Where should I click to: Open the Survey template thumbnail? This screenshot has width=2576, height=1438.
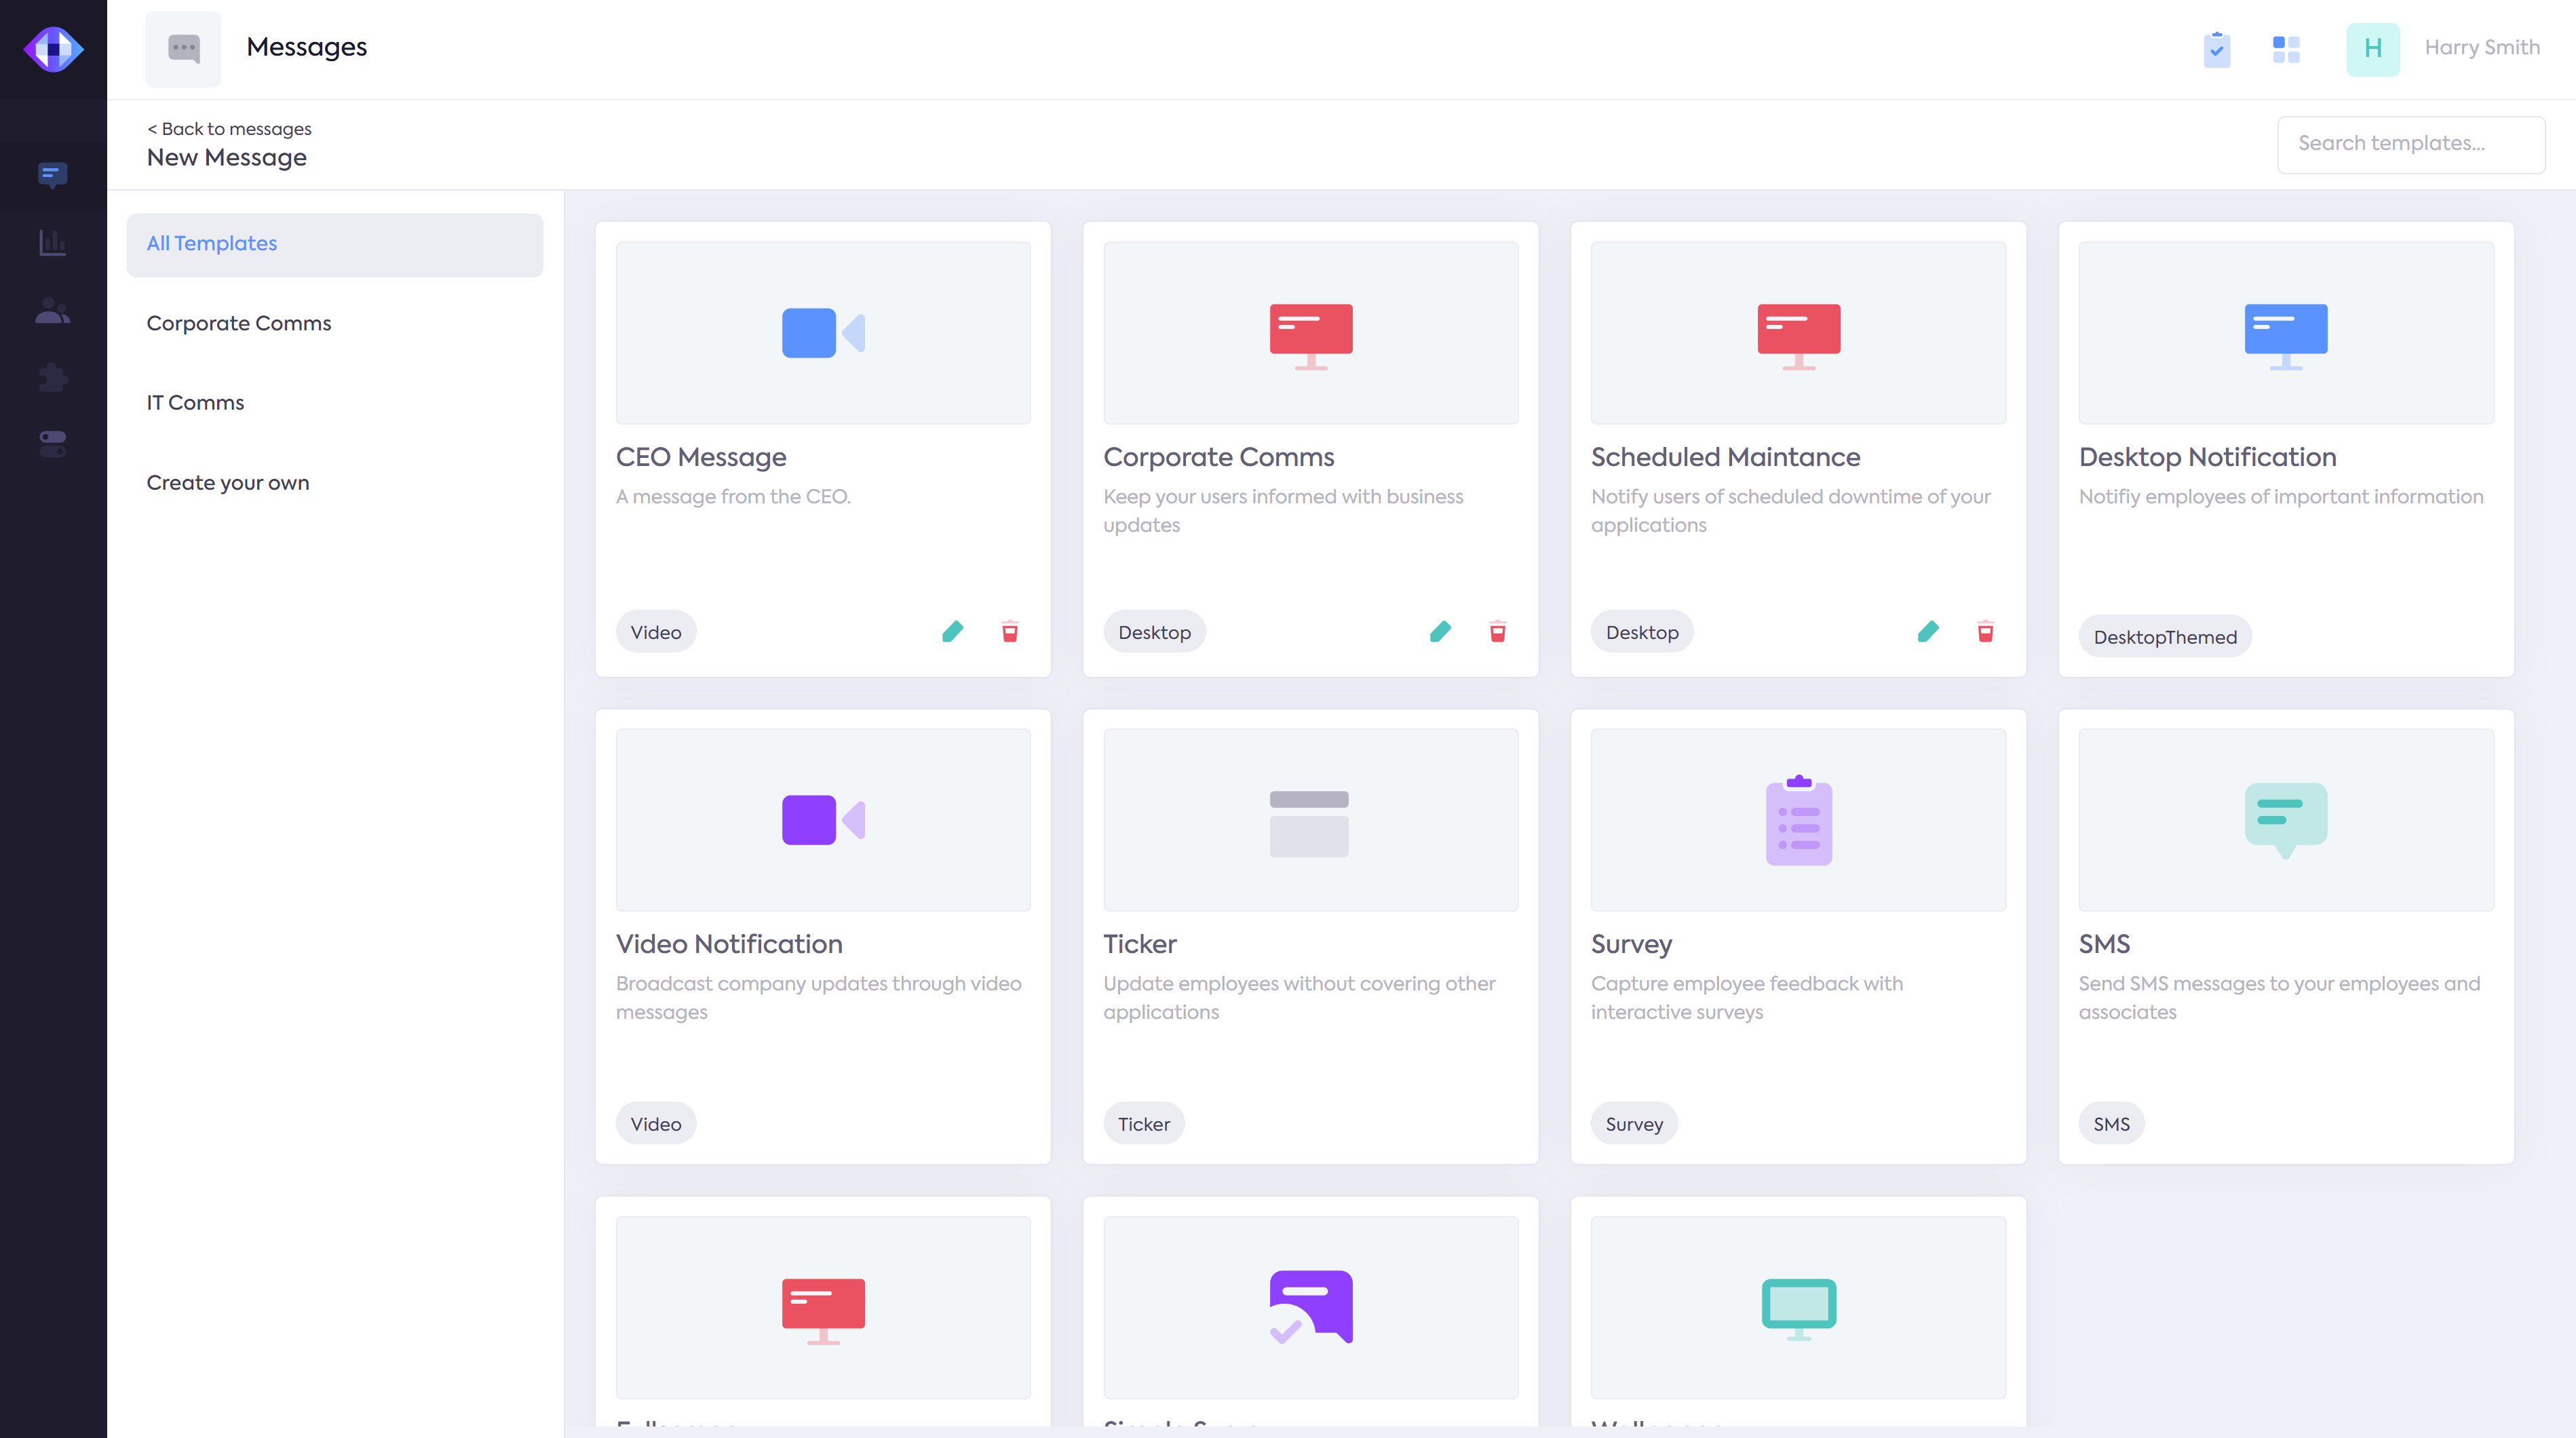coord(1797,819)
